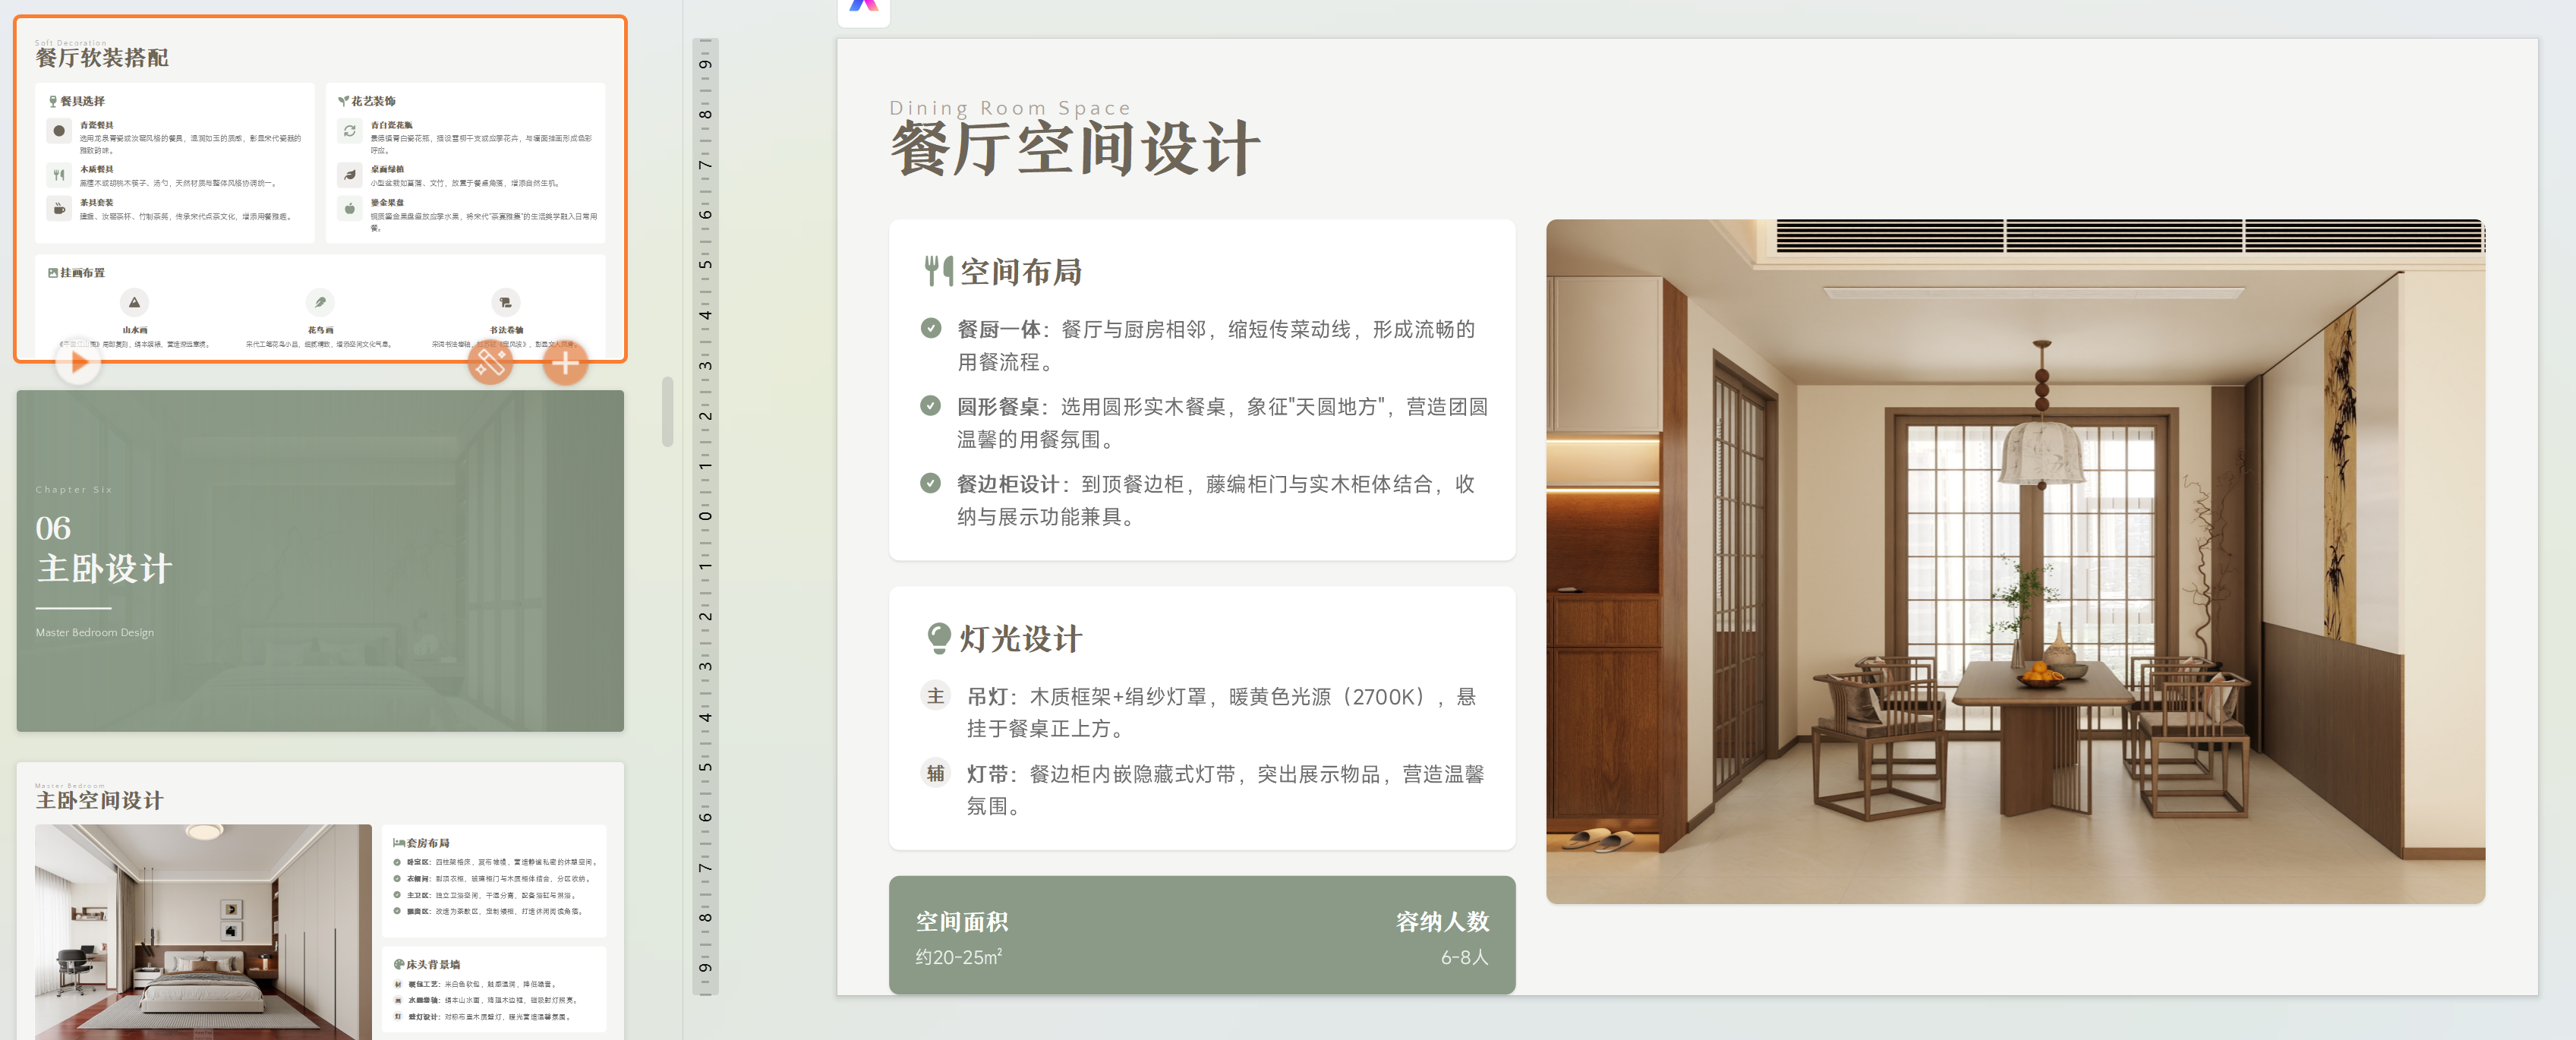Click the orange play presentation button
This screenshot has width=2576, height=1040.
click(78, 363)
